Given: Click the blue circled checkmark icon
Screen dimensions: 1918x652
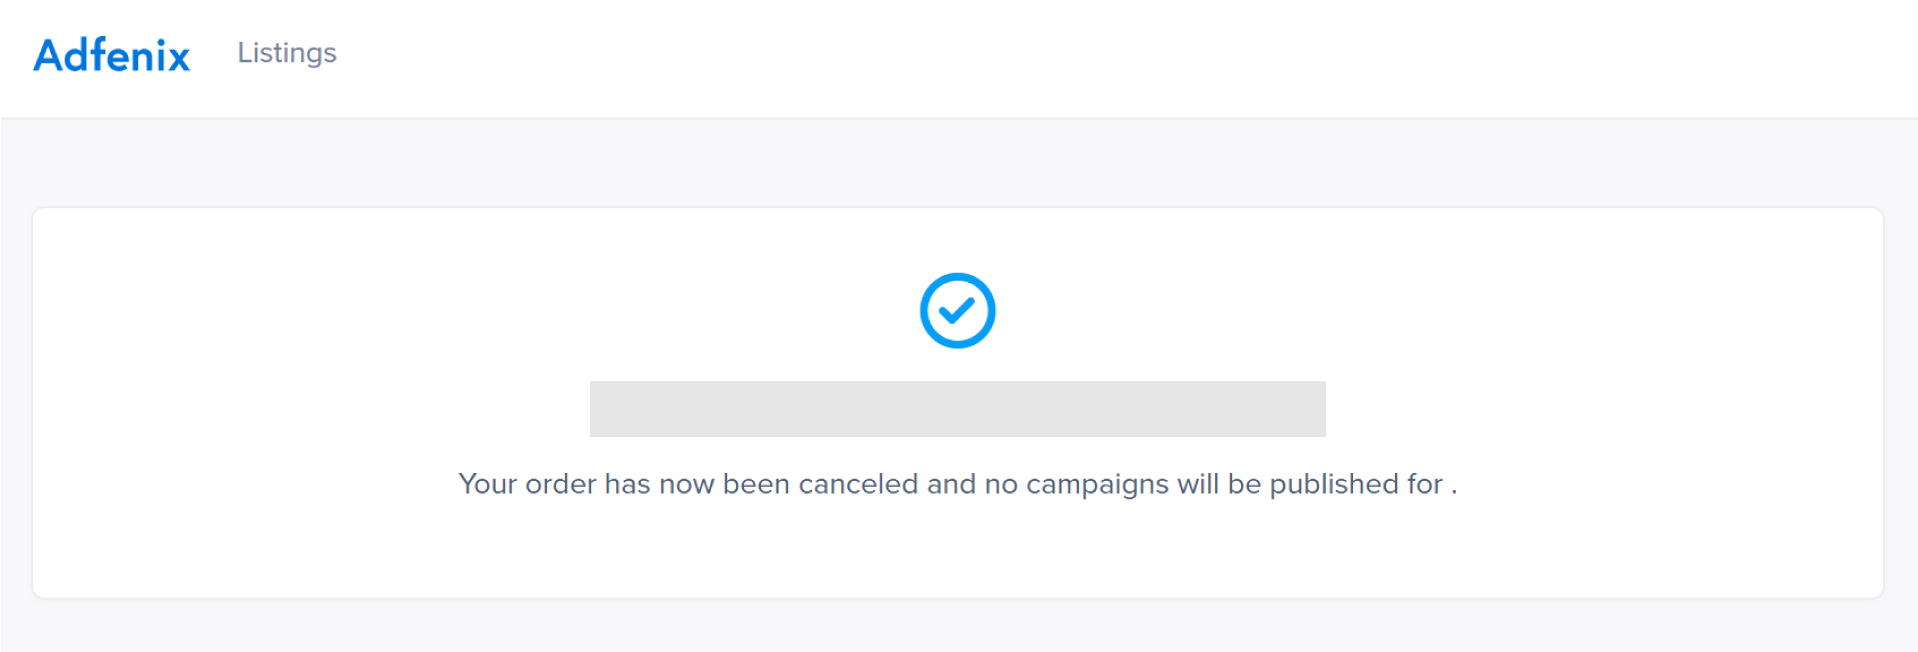Looking at the screenshot, I should click(x=957, y=311).
